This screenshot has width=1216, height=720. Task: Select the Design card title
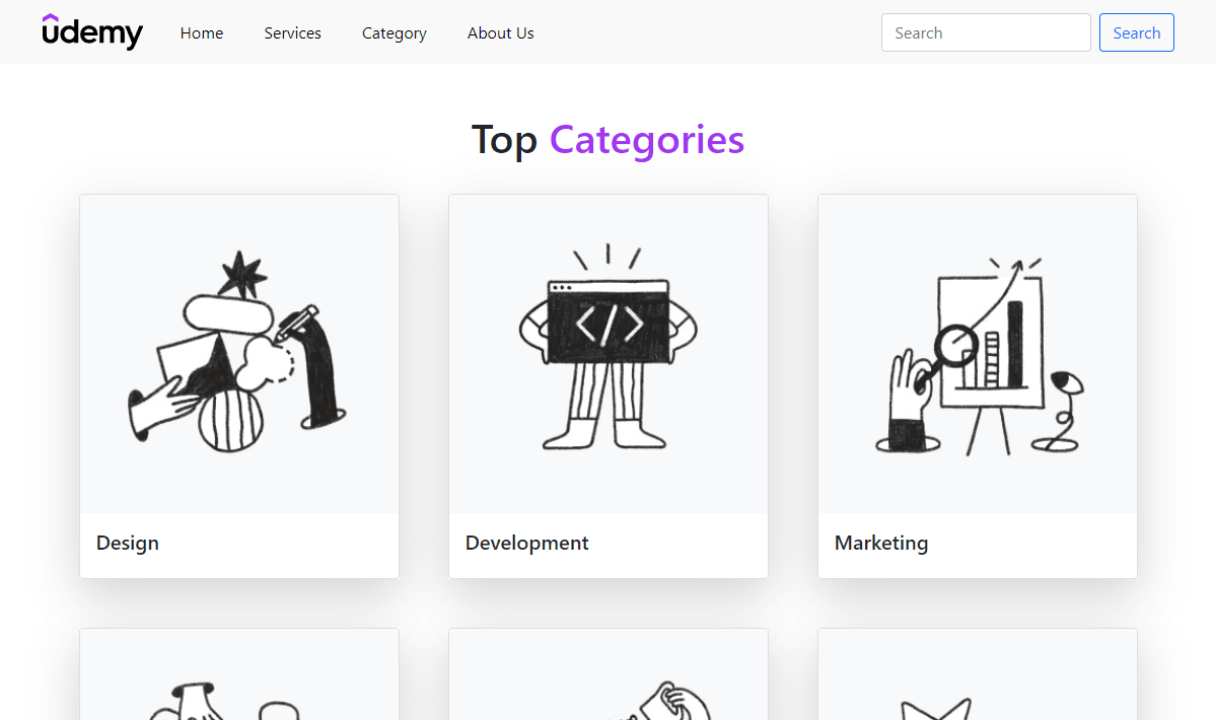128,543
